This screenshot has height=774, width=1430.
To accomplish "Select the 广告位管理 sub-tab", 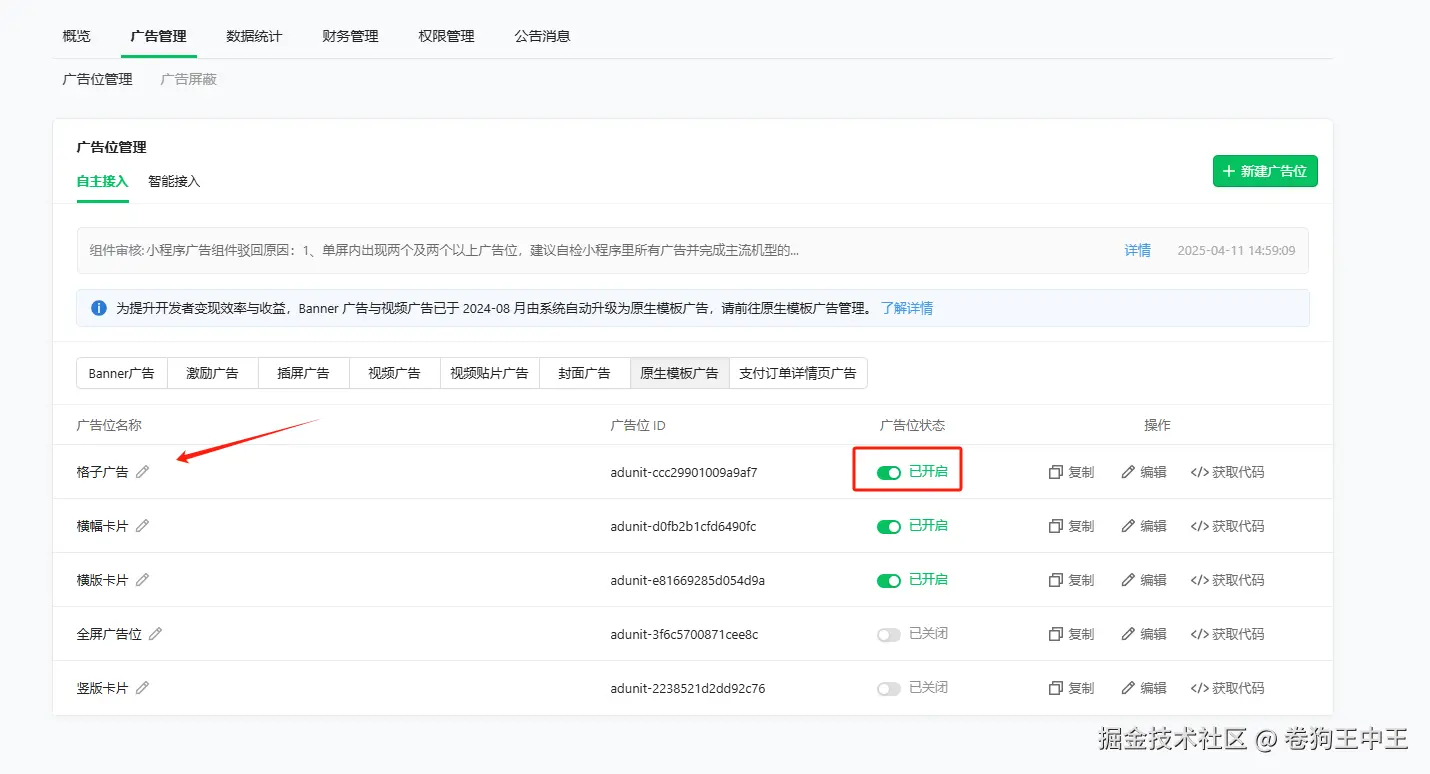I will point(97,79).
